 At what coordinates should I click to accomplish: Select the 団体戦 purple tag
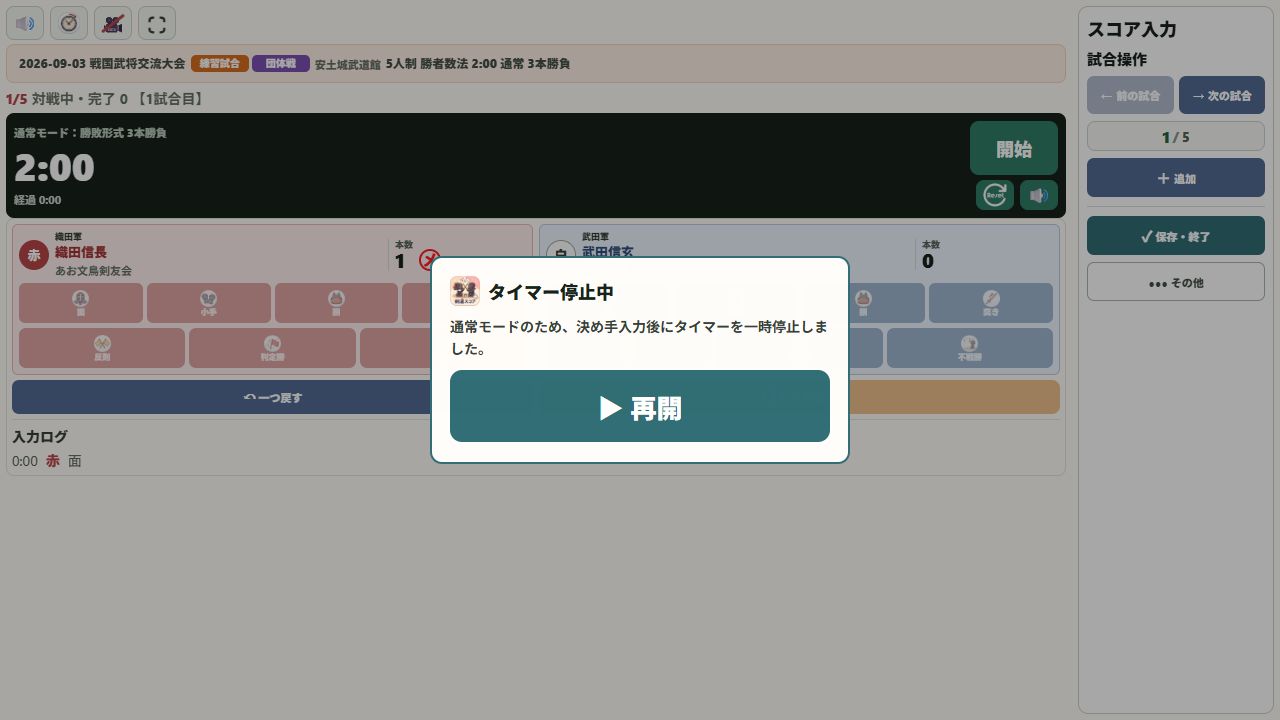(281, 63)
